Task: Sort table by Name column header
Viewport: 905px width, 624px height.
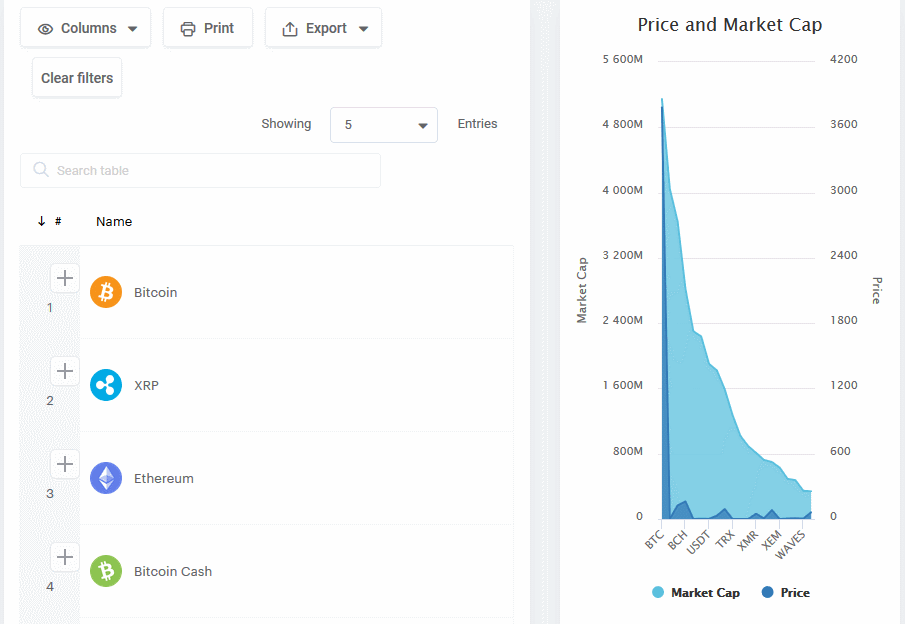Action: [x=114, y=222]
